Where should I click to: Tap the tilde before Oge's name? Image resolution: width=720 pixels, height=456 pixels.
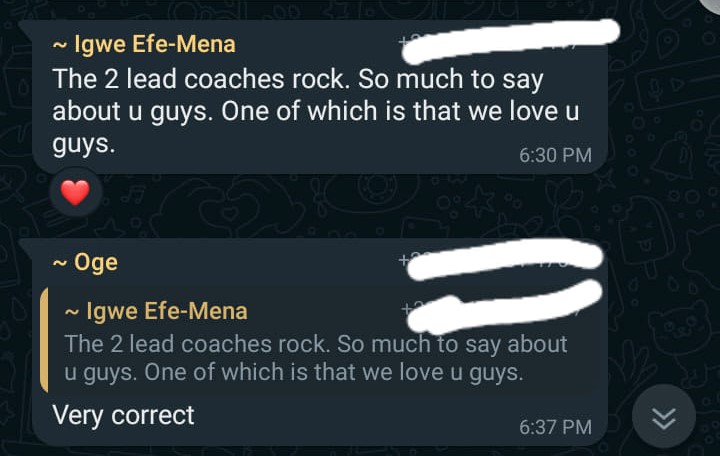coord(59,264)
